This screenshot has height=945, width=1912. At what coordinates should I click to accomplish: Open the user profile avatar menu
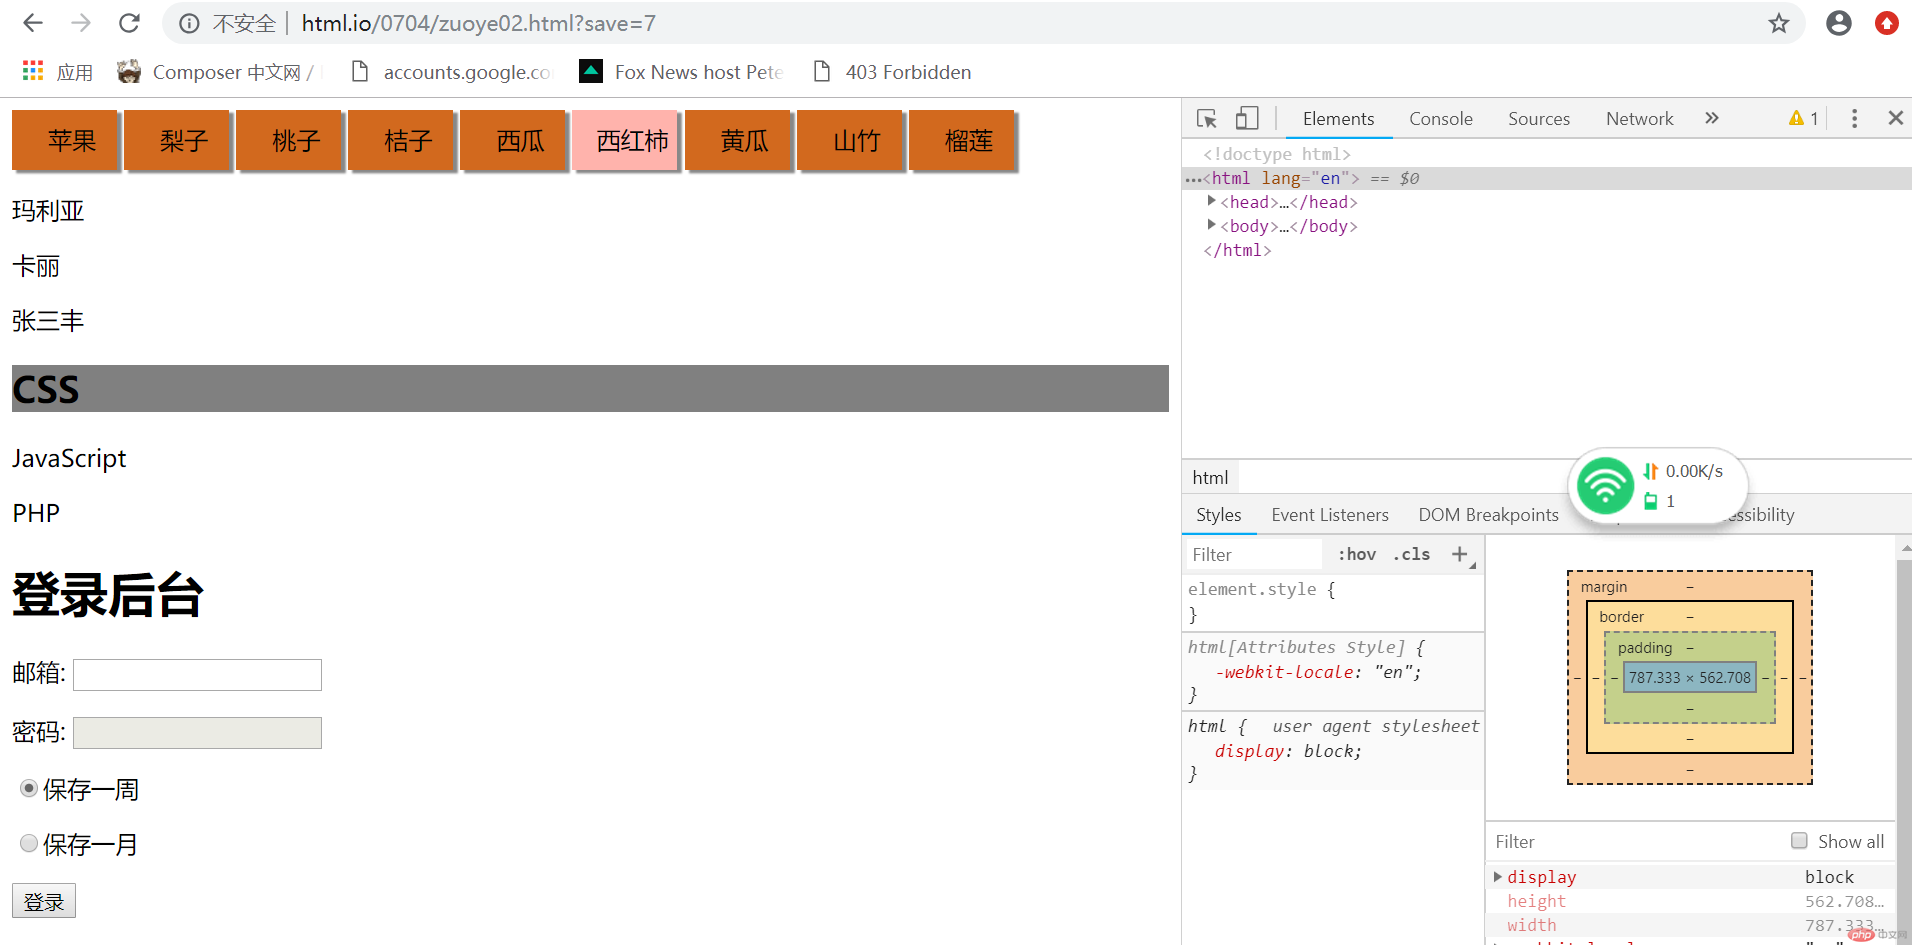1838,23
